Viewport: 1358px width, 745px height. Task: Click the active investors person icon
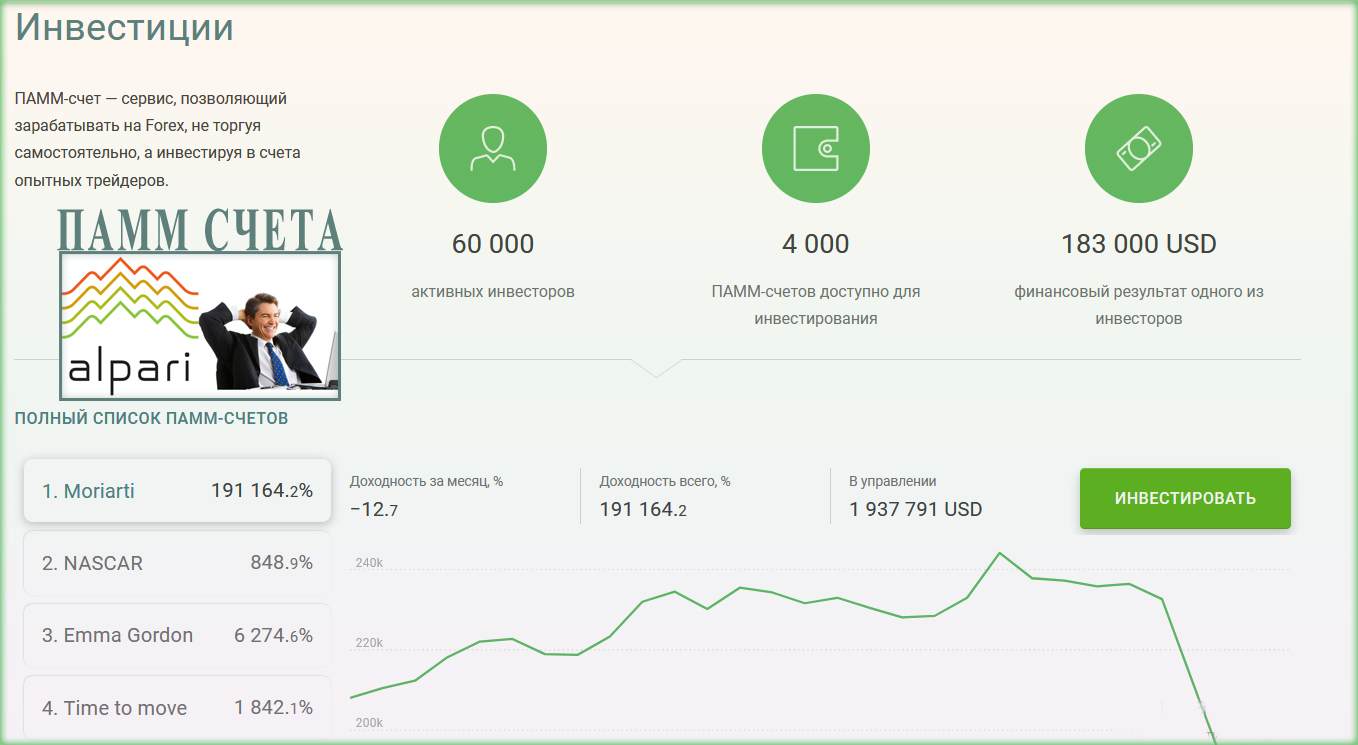pyautogui.click(x=492, y=148)
